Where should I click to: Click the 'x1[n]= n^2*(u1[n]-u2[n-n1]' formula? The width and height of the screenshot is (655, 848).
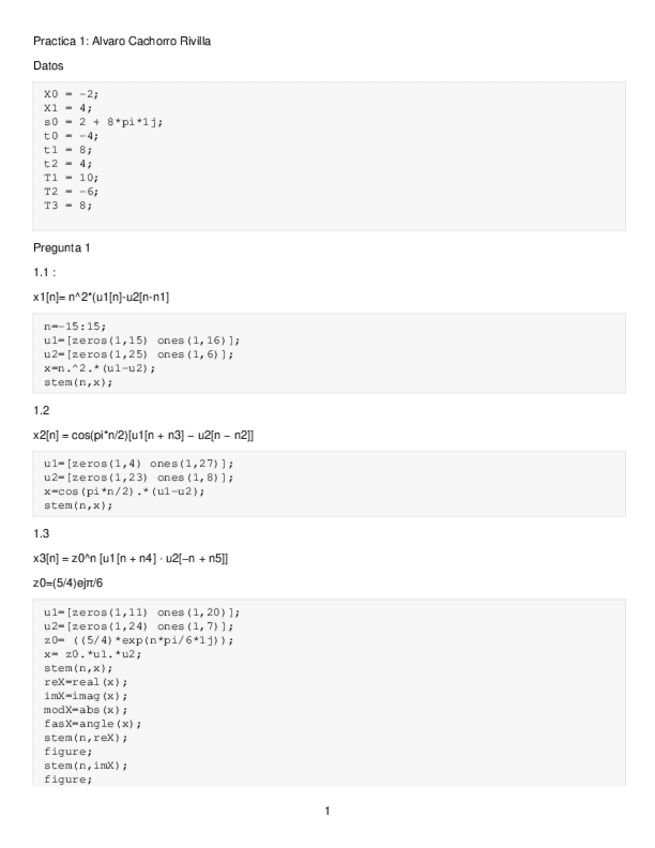point(99,297)
